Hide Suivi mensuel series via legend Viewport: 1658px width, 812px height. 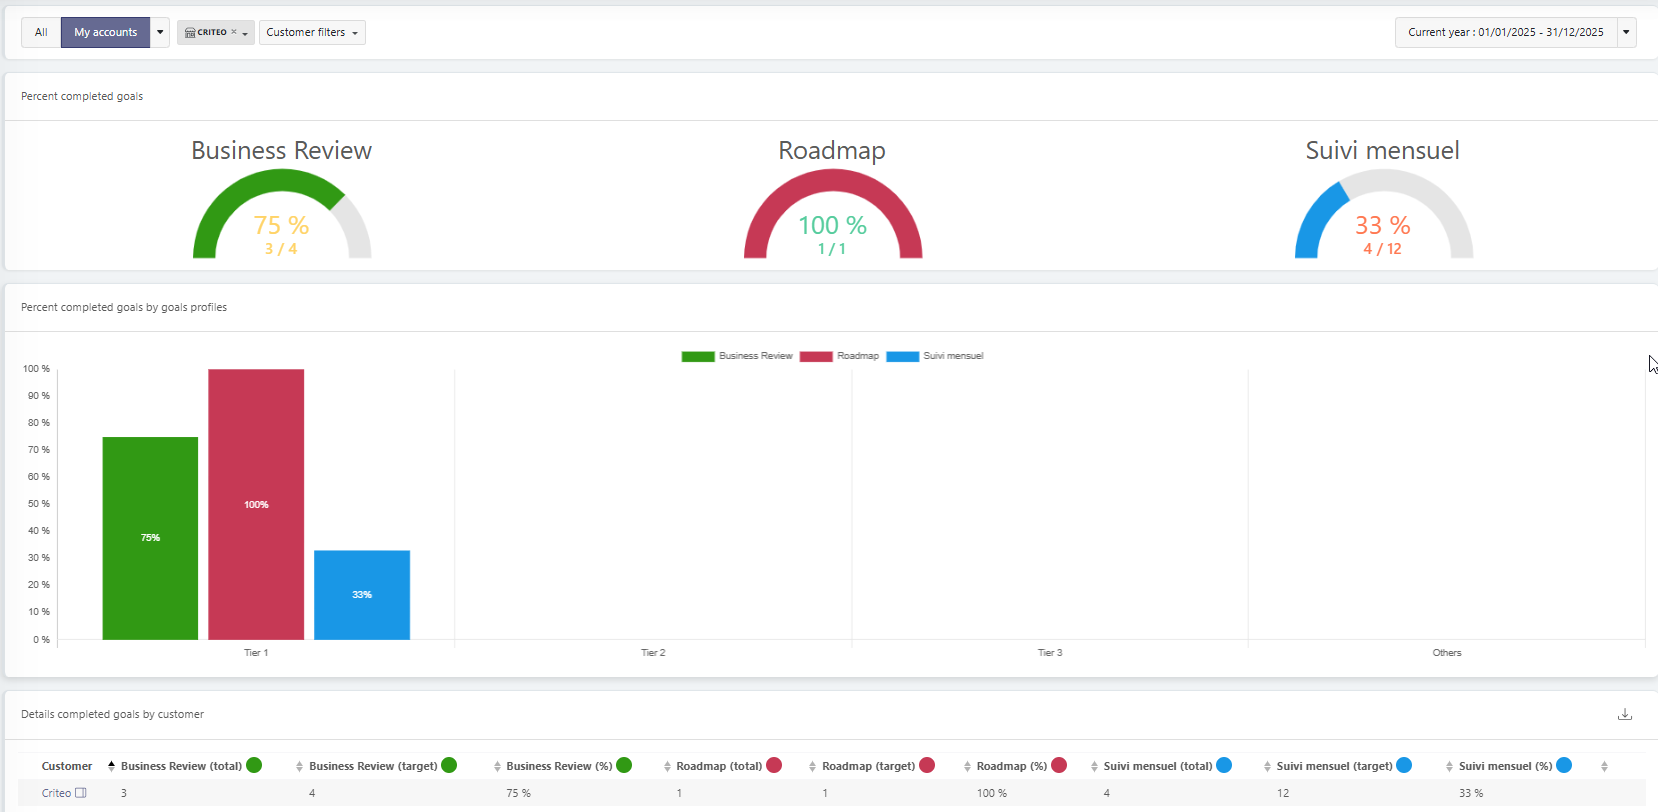935,356
